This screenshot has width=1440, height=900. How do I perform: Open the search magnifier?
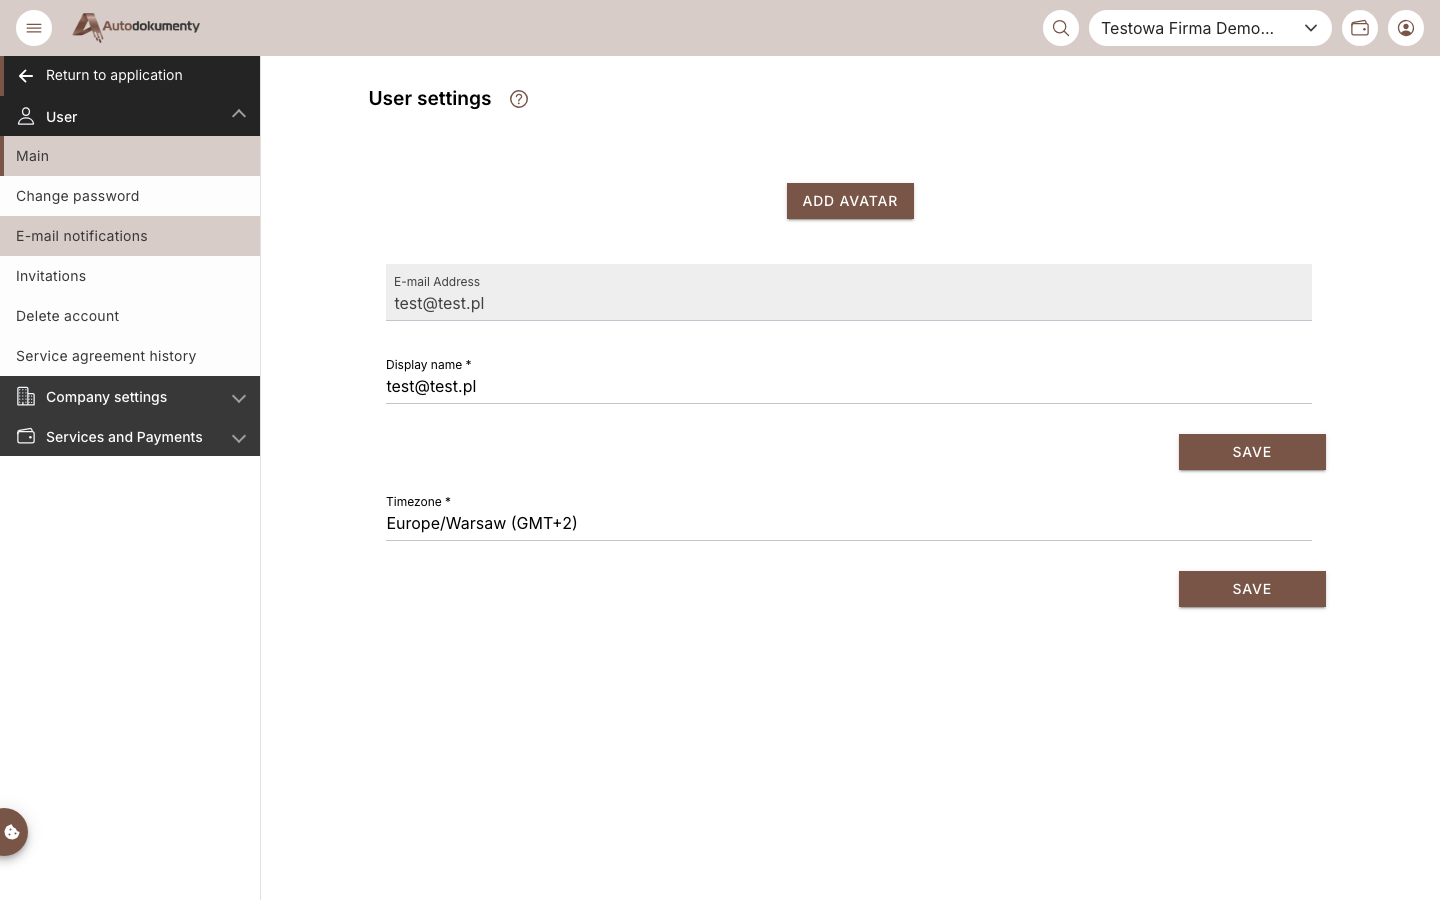(x=1061, y=28)
